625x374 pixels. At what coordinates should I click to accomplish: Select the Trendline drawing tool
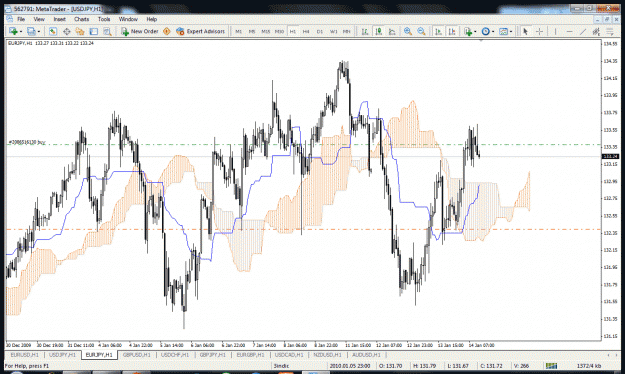tap(583, 31)
